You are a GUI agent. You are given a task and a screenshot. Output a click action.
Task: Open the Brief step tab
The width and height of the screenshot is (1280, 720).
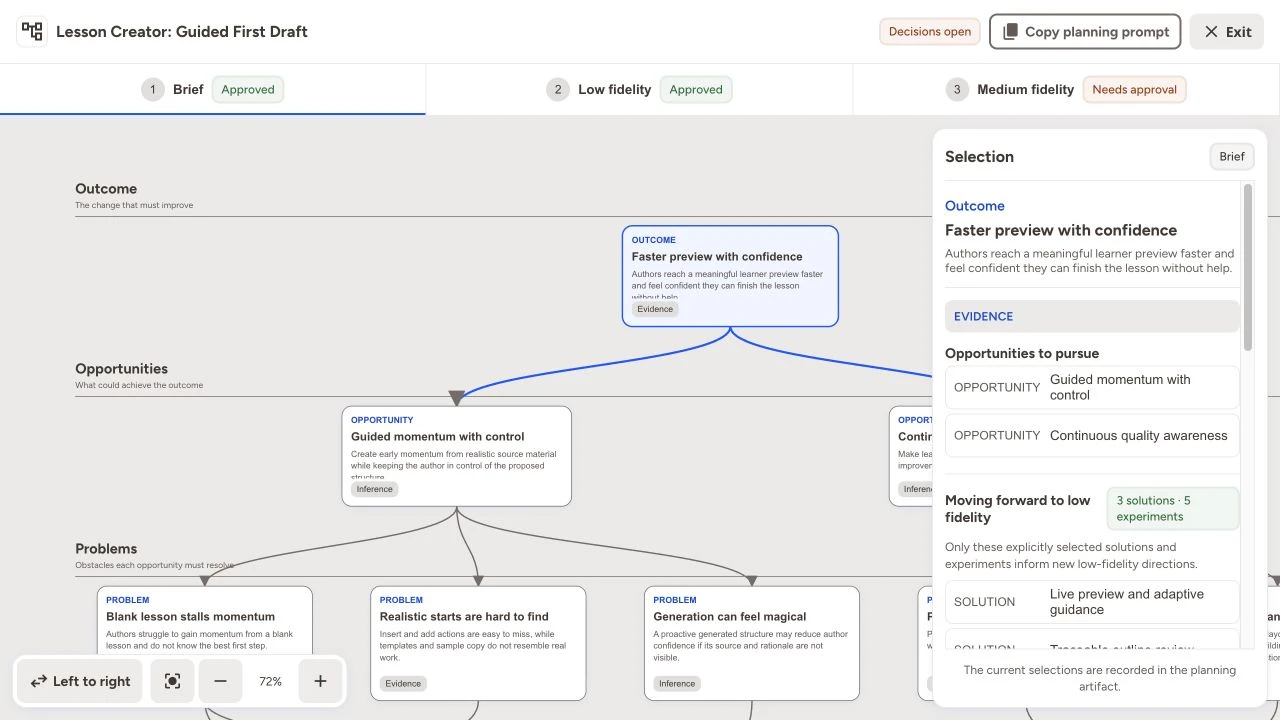[x=213, y=89]
